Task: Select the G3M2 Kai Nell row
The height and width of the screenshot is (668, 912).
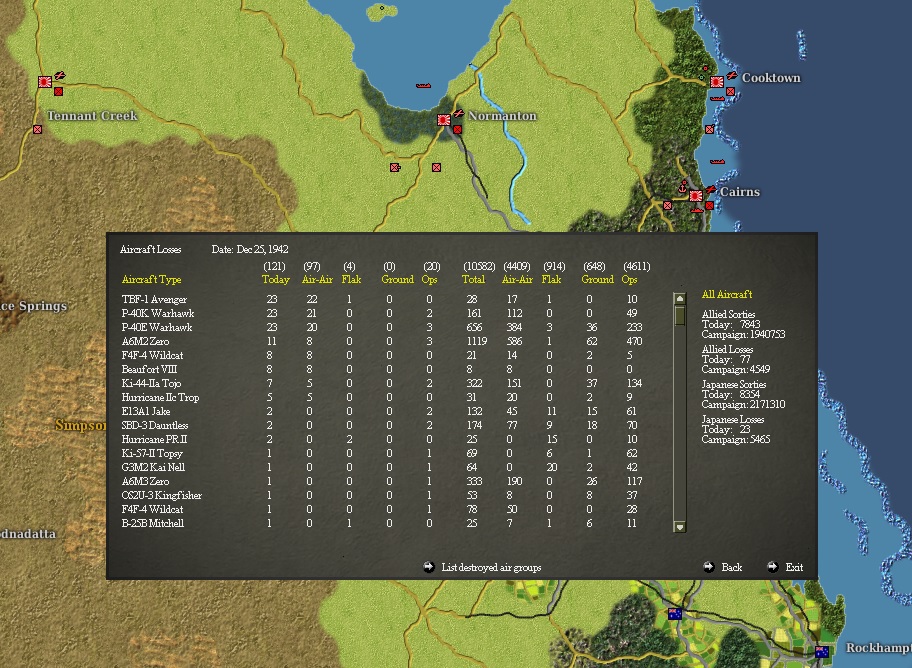Action: (384, 467)
